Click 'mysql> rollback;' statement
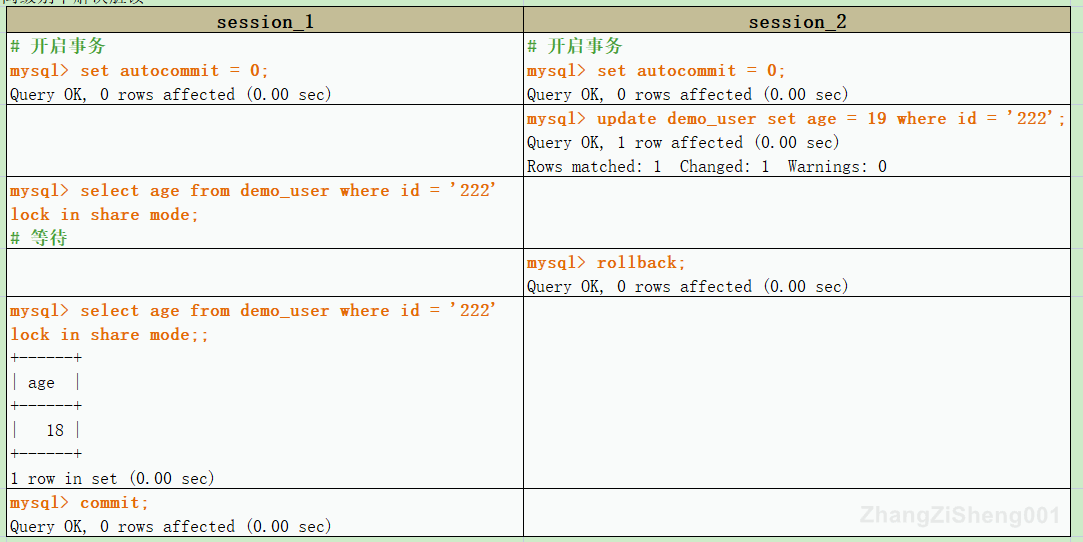 tap(606, 263)
